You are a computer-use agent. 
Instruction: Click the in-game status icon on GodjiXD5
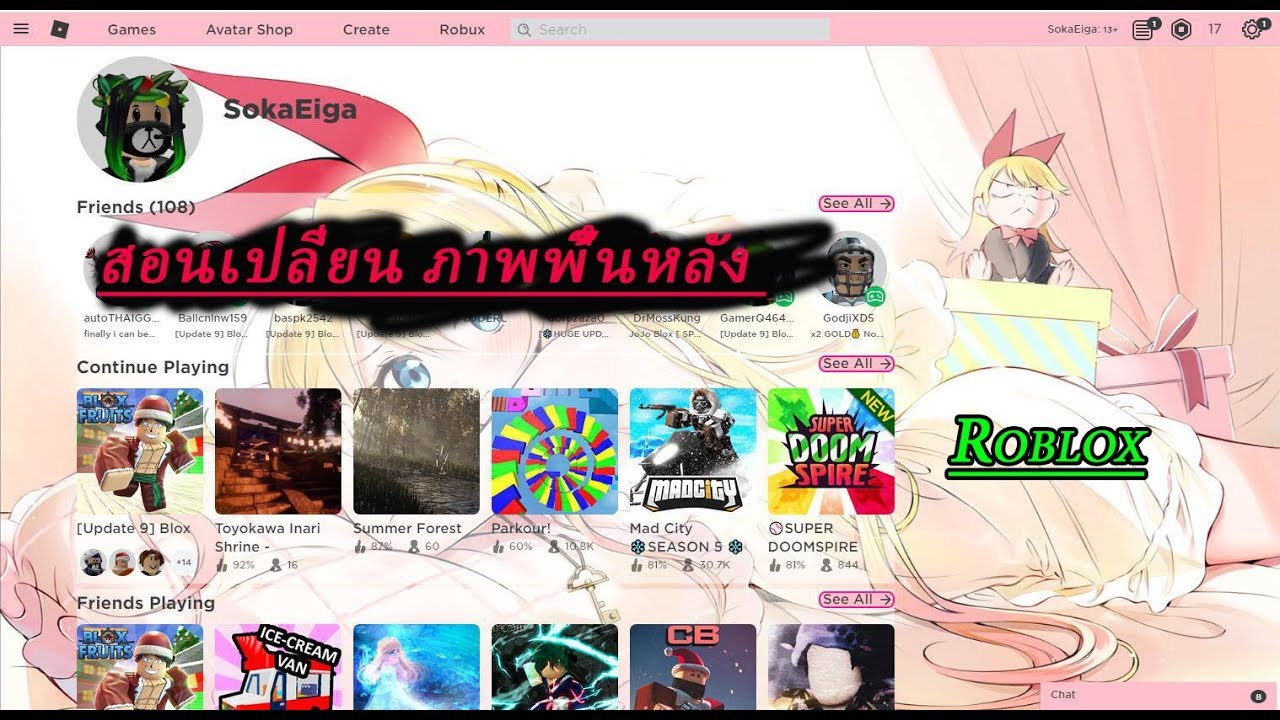pyautogui.click(x=875, y=296)
